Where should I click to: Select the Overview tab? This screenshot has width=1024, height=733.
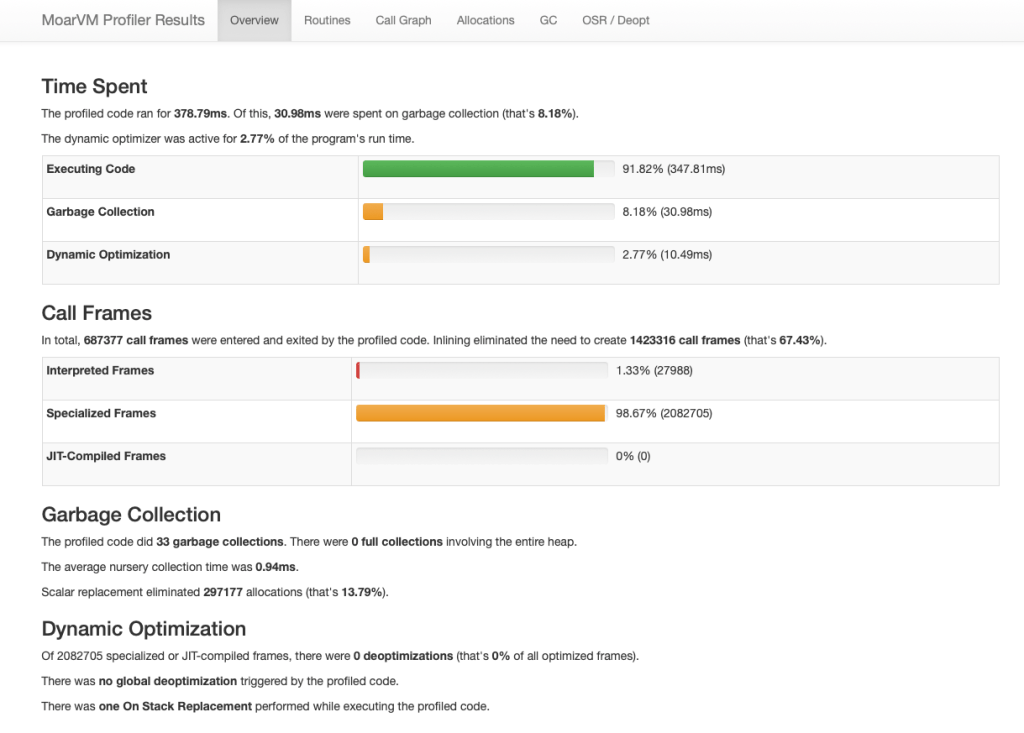254,20
